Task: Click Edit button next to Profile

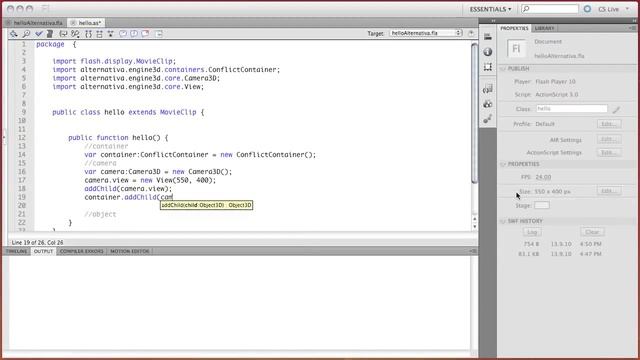Action: pos(609,124)
